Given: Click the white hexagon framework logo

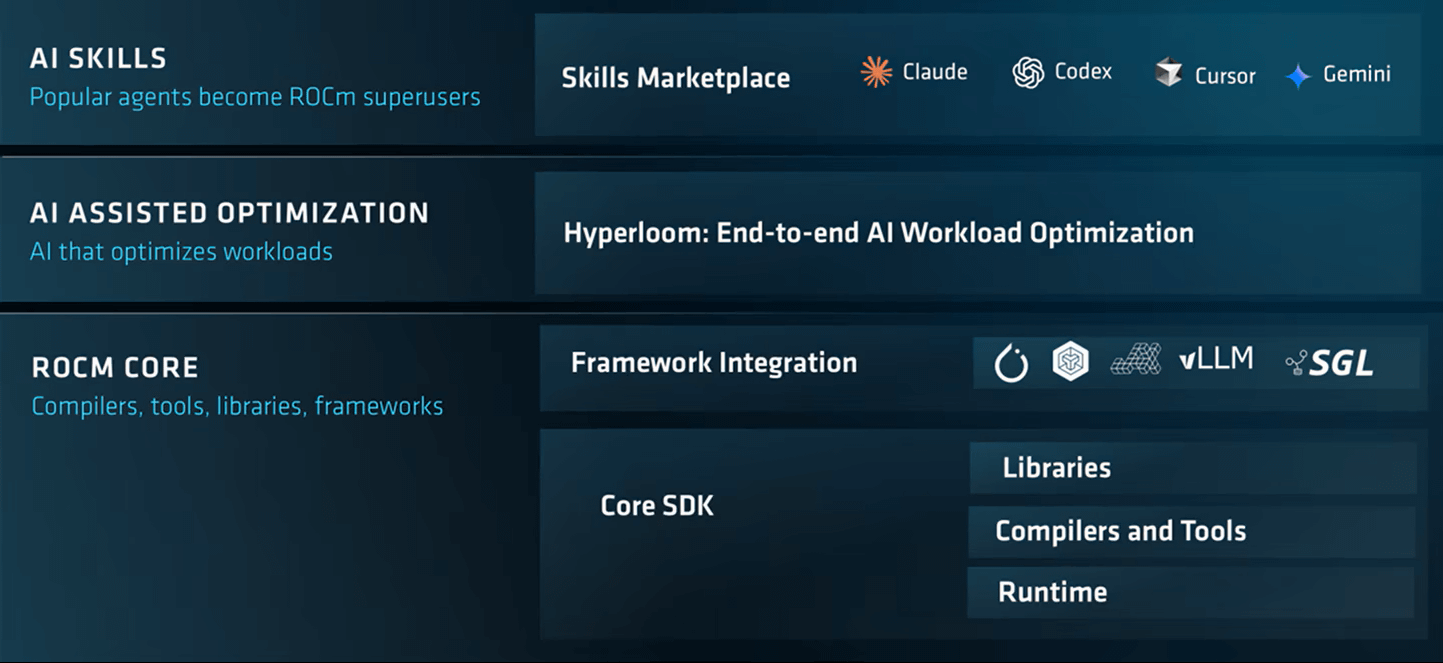Looking at the screenshot, I should [x=1071, y=361].
